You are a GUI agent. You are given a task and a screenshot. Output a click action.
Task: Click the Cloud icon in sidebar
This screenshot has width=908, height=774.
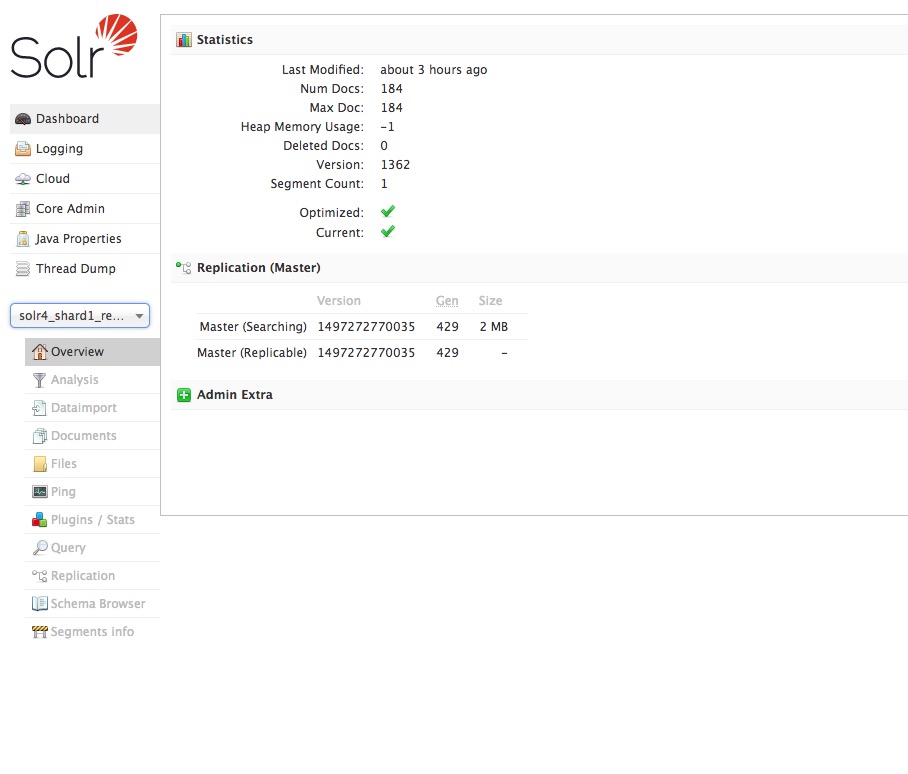[23, 179]
